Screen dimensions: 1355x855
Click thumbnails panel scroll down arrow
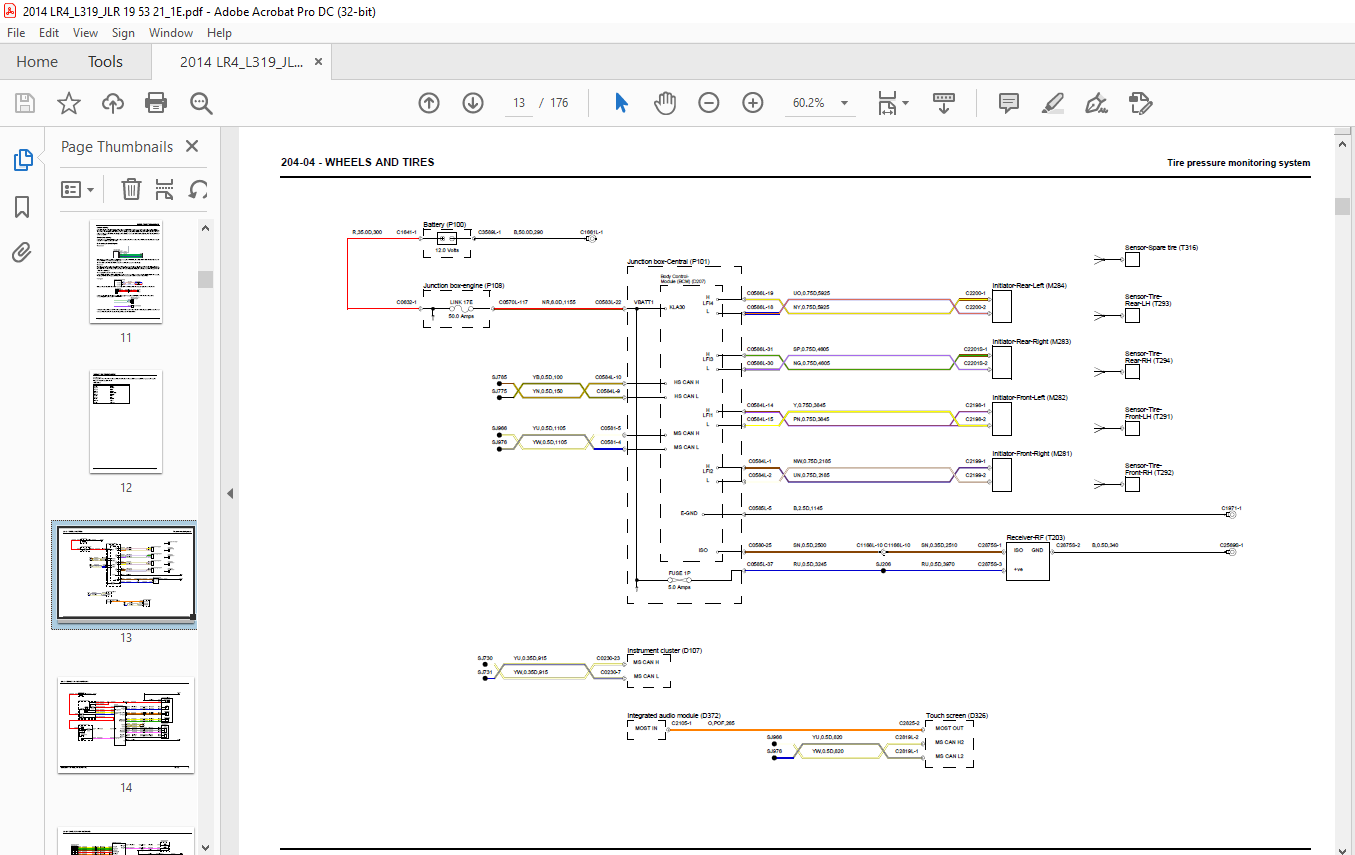pos(205,847)
